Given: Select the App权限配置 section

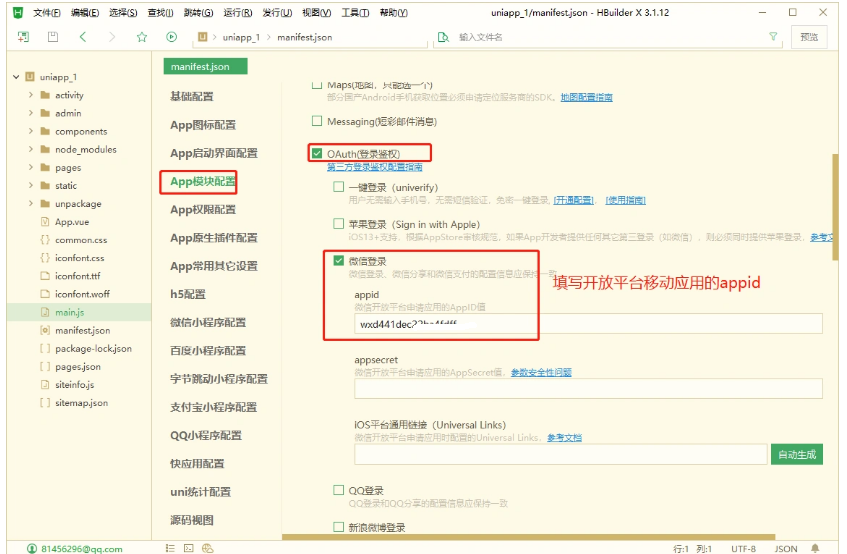Looking at the screenshot, I should 203,210.
